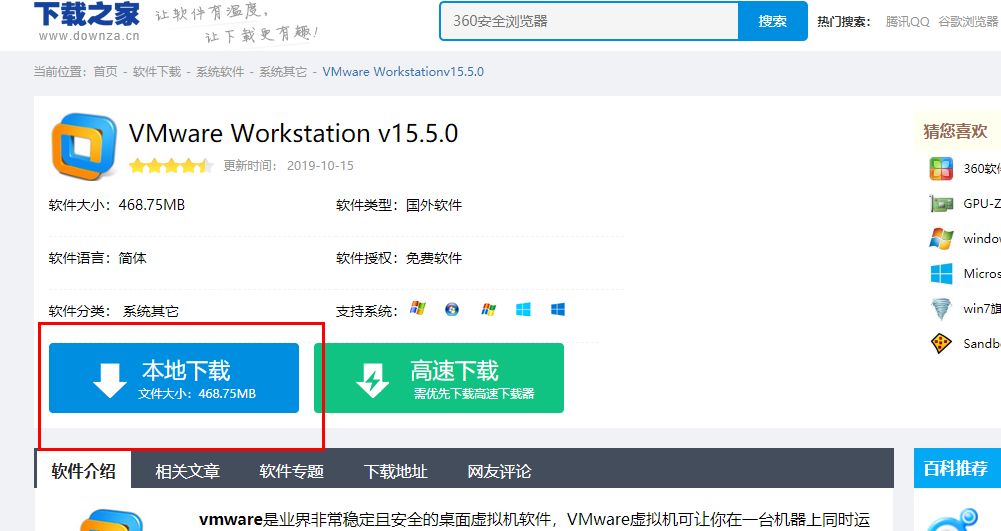Click the Sandb sidebar text link
Screen dimensions: 1001x531
(982, 343)
